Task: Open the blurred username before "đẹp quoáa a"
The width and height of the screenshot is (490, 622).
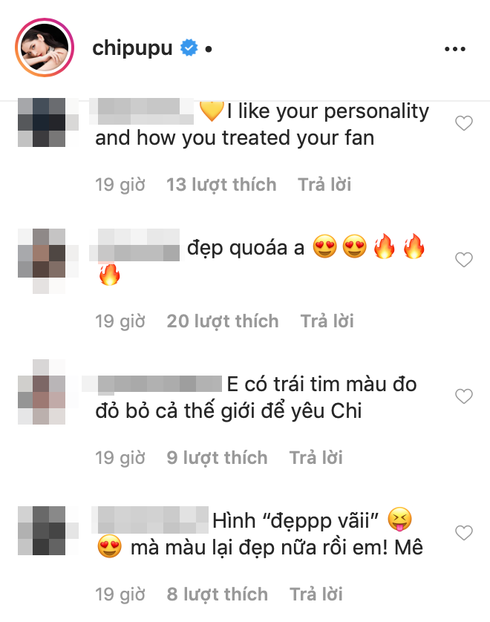Action: (135, 245)
